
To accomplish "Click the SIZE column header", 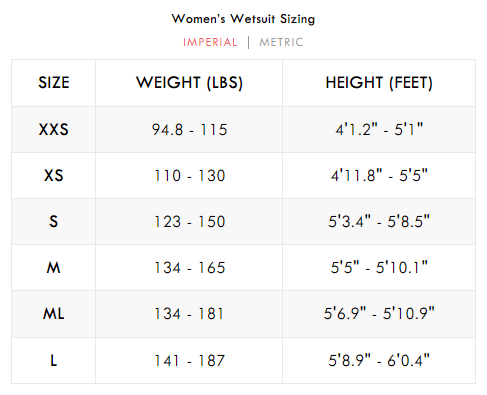I will point(54,83).
